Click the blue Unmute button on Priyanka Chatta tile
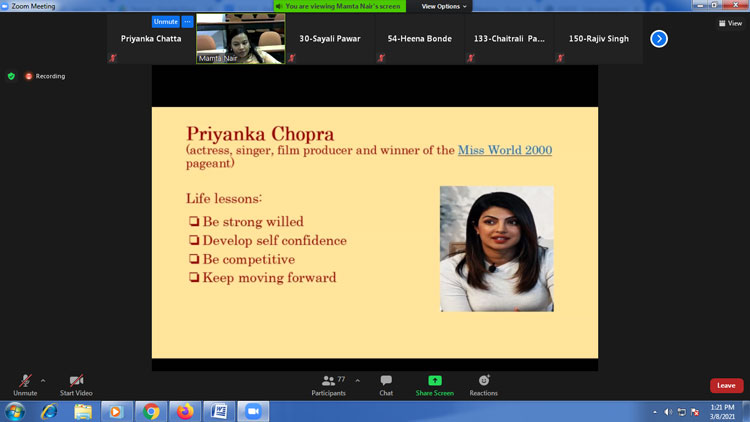The image size is (750, 422). 165,22
